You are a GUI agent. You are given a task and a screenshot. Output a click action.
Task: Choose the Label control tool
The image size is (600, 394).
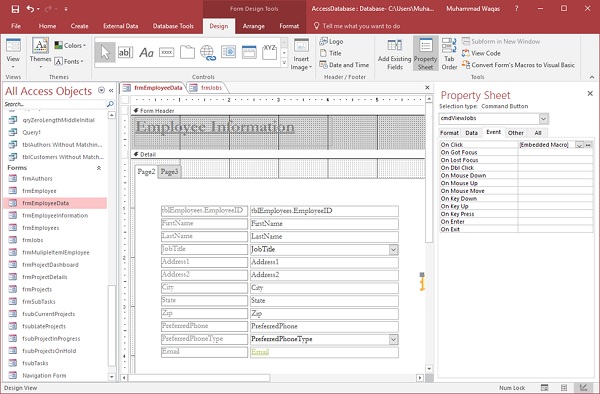[x=146, y=52]
